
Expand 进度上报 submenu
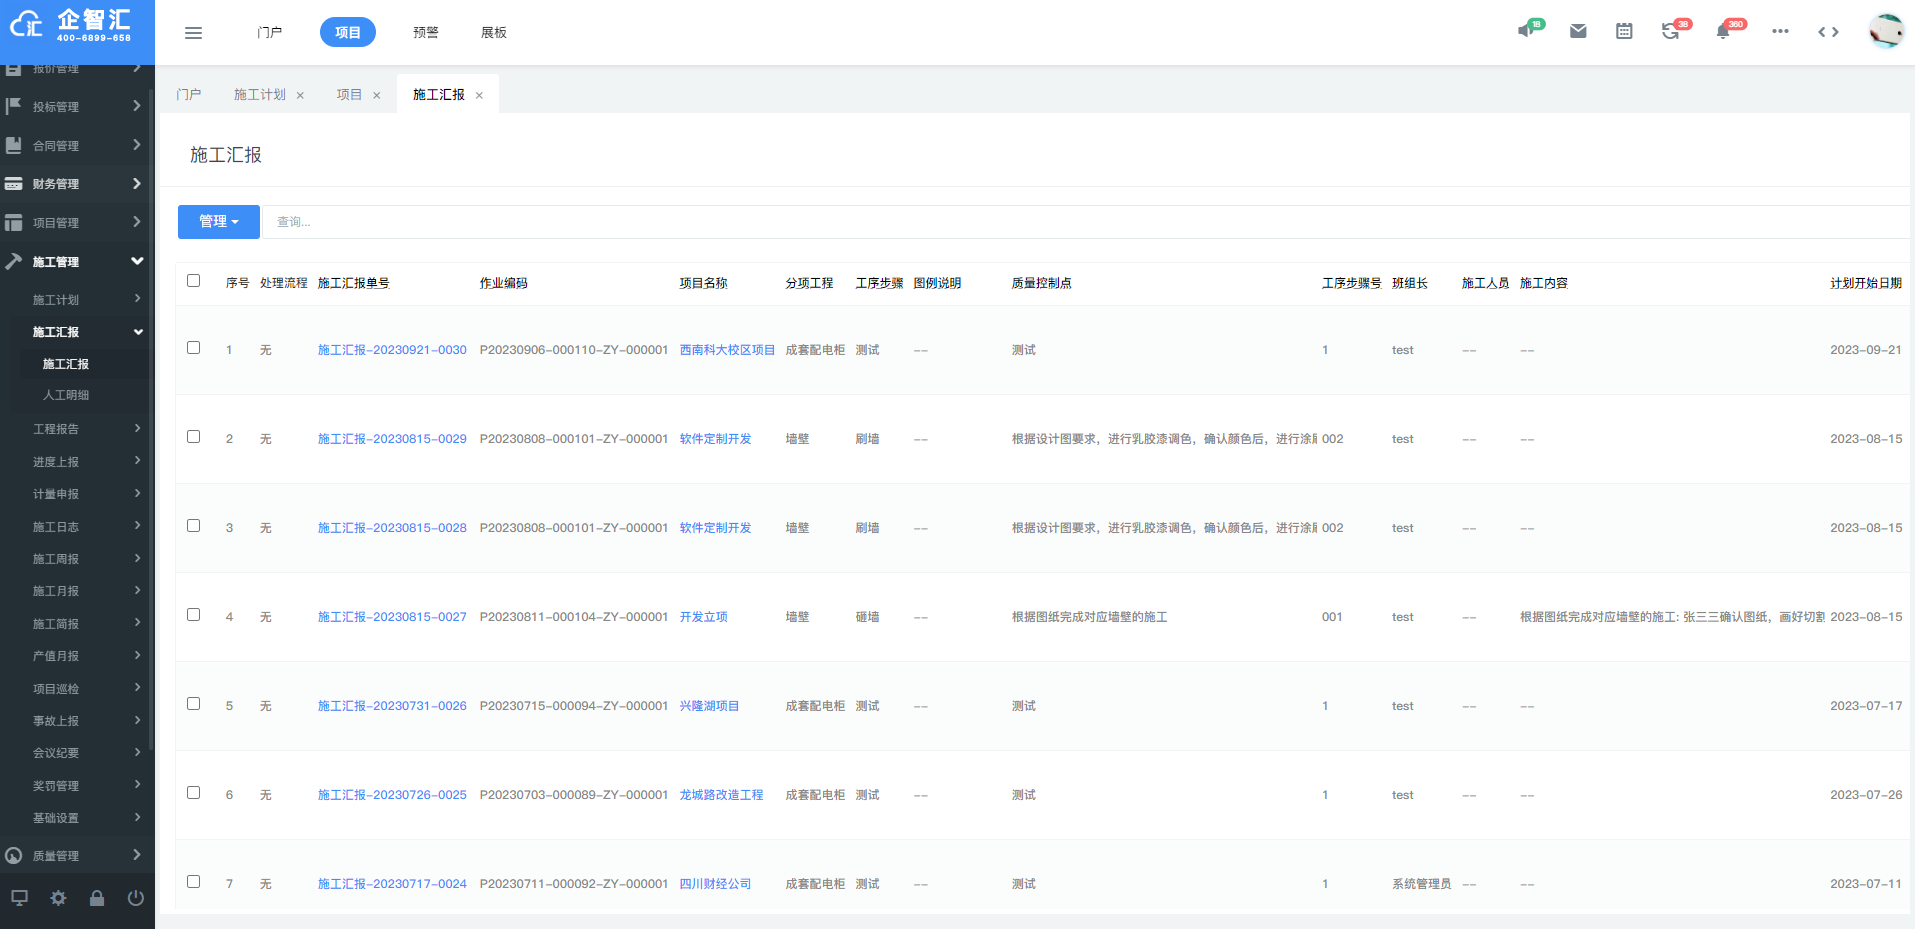[77, 462]
